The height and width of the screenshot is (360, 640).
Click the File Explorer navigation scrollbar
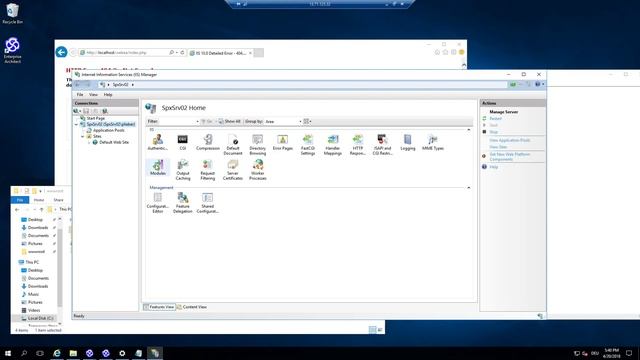[x=60, y=267]
